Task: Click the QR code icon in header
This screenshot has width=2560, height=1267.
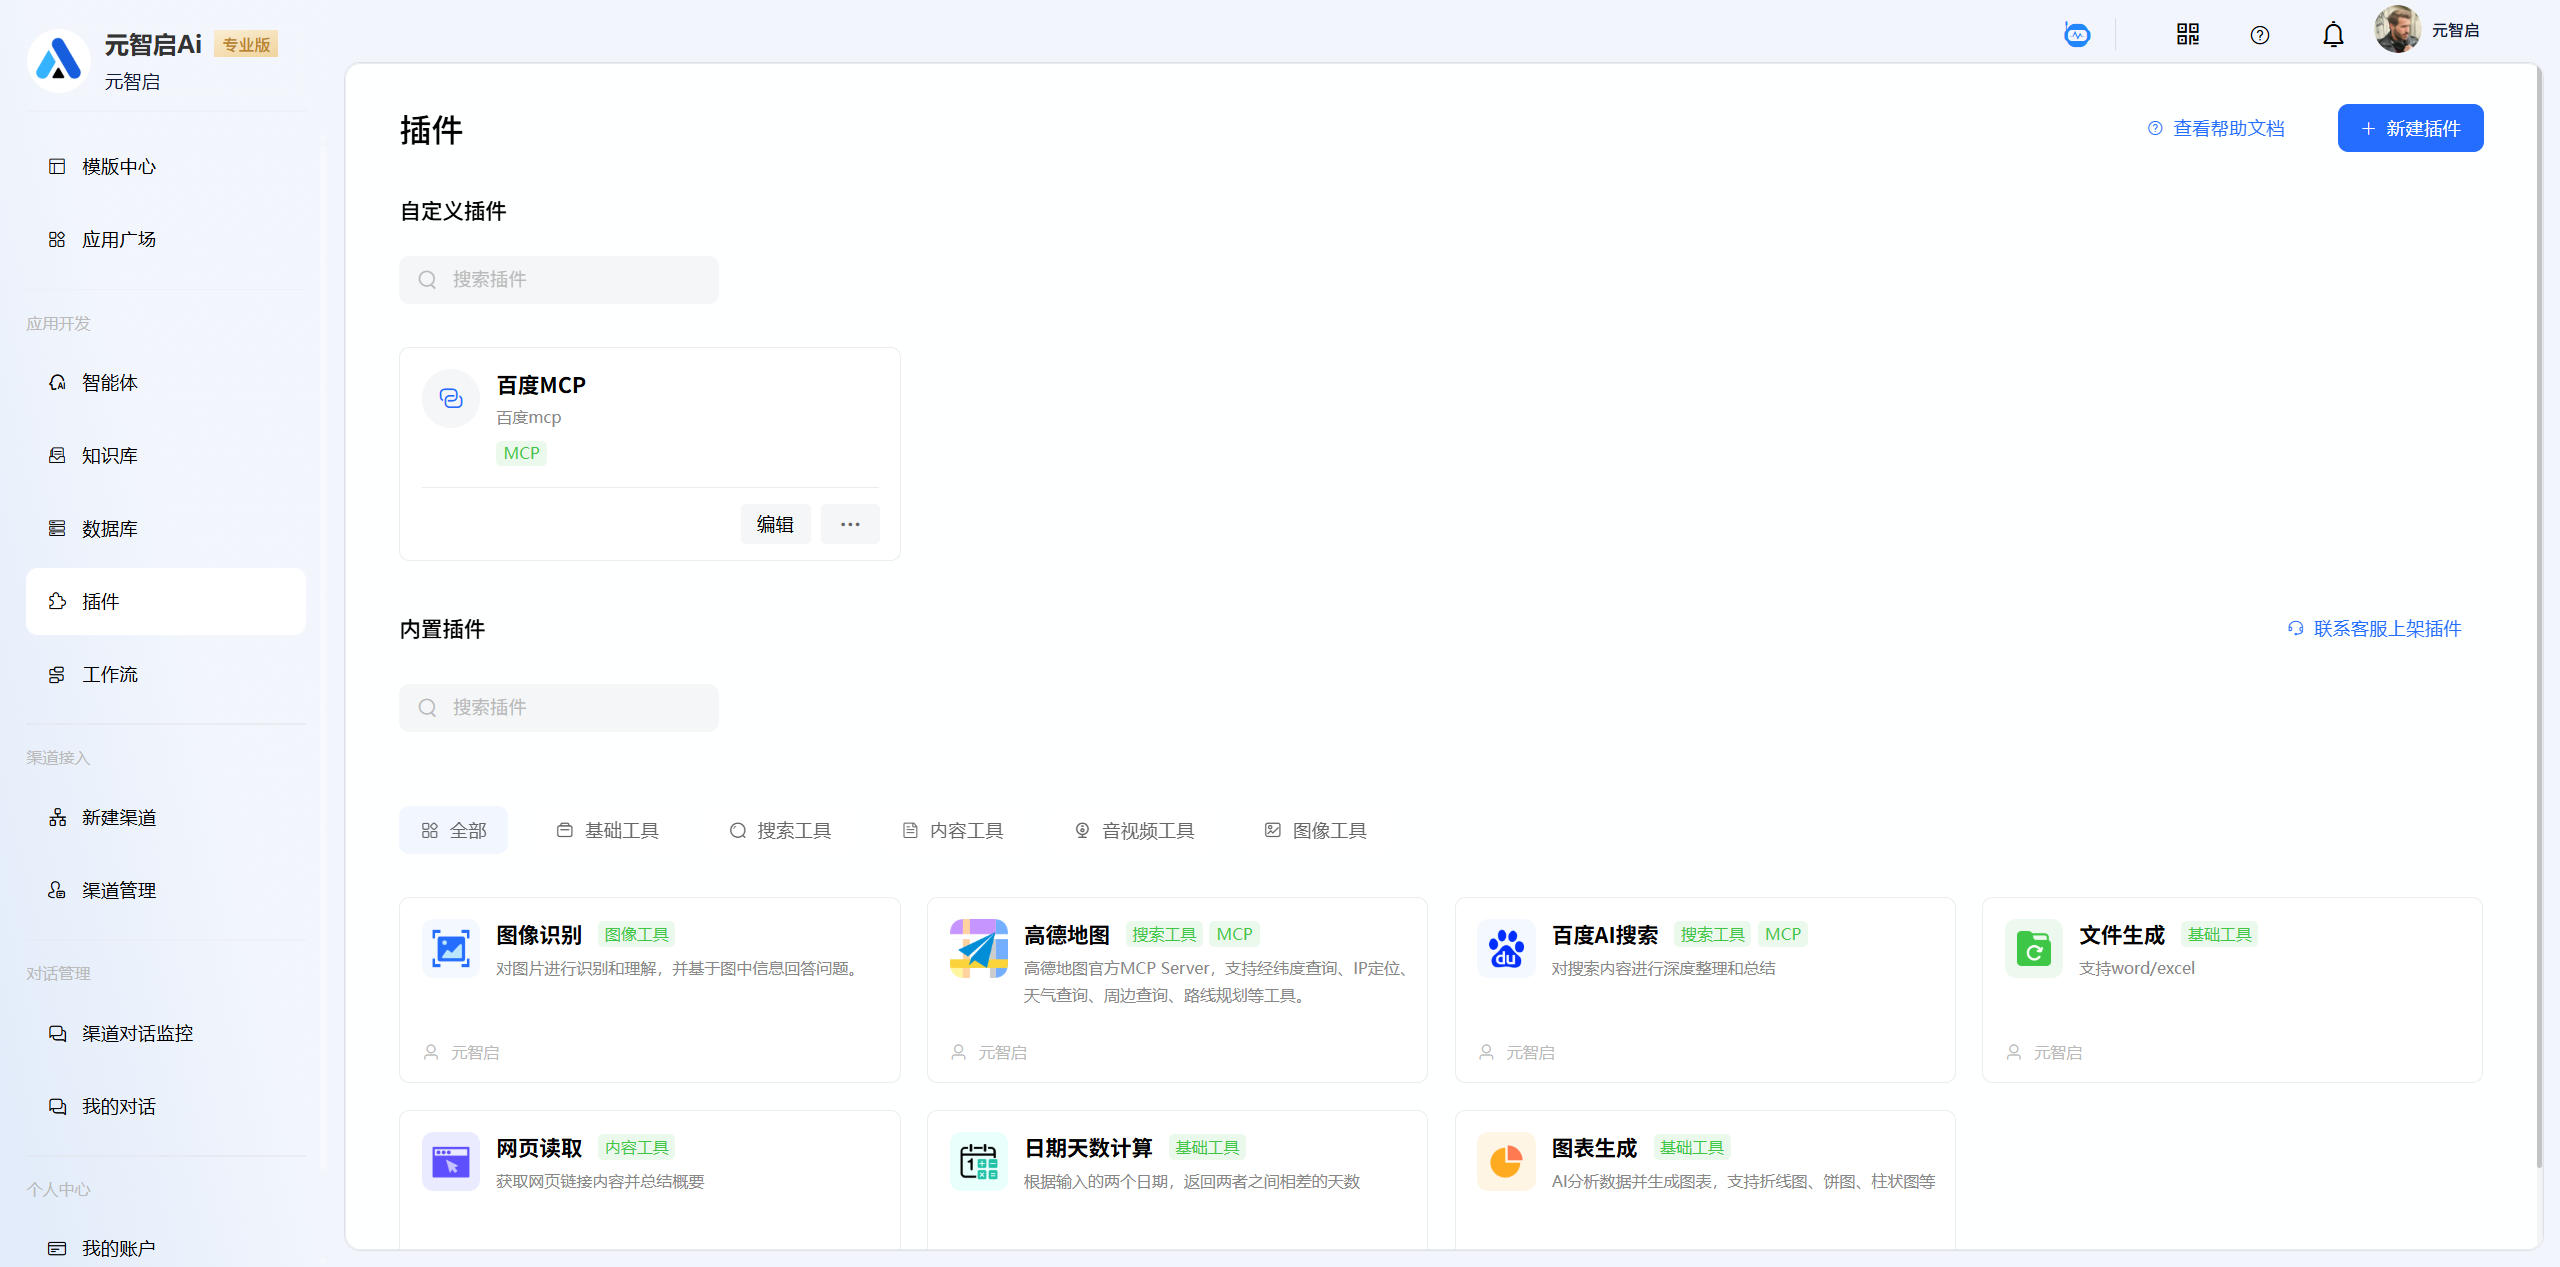Action: click(2187, 35)
